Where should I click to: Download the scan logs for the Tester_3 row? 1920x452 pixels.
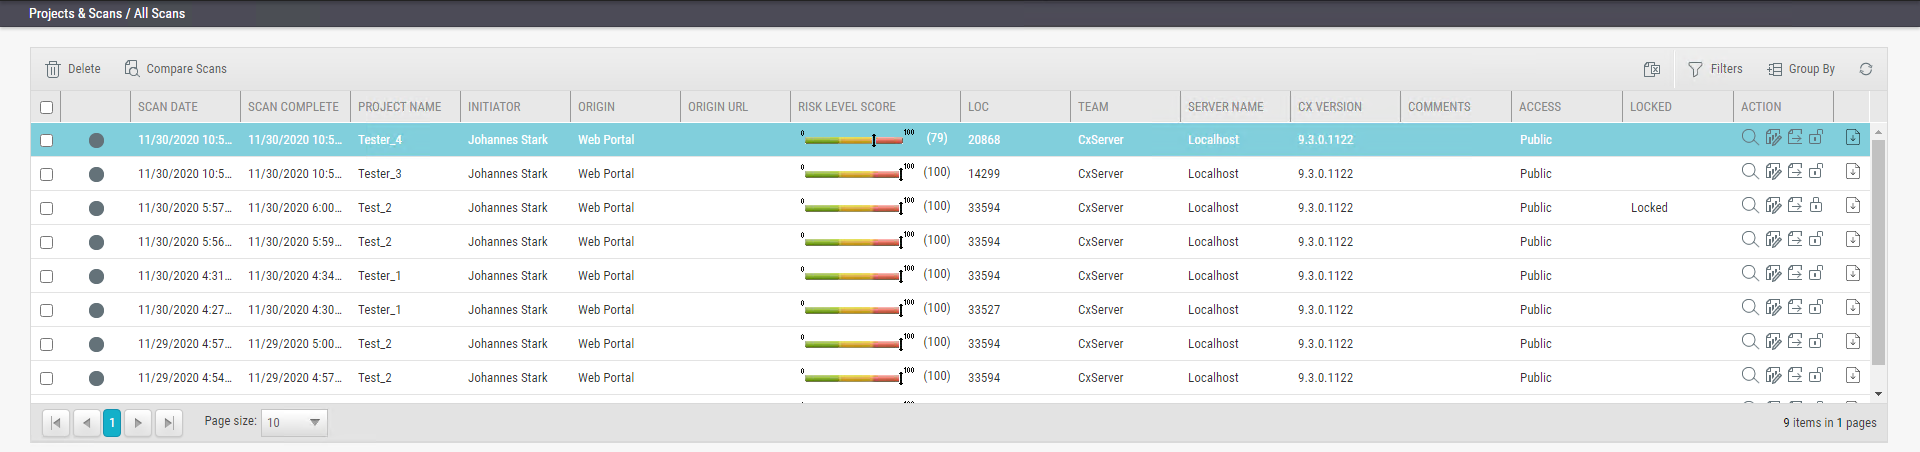tap(1852, 172)
